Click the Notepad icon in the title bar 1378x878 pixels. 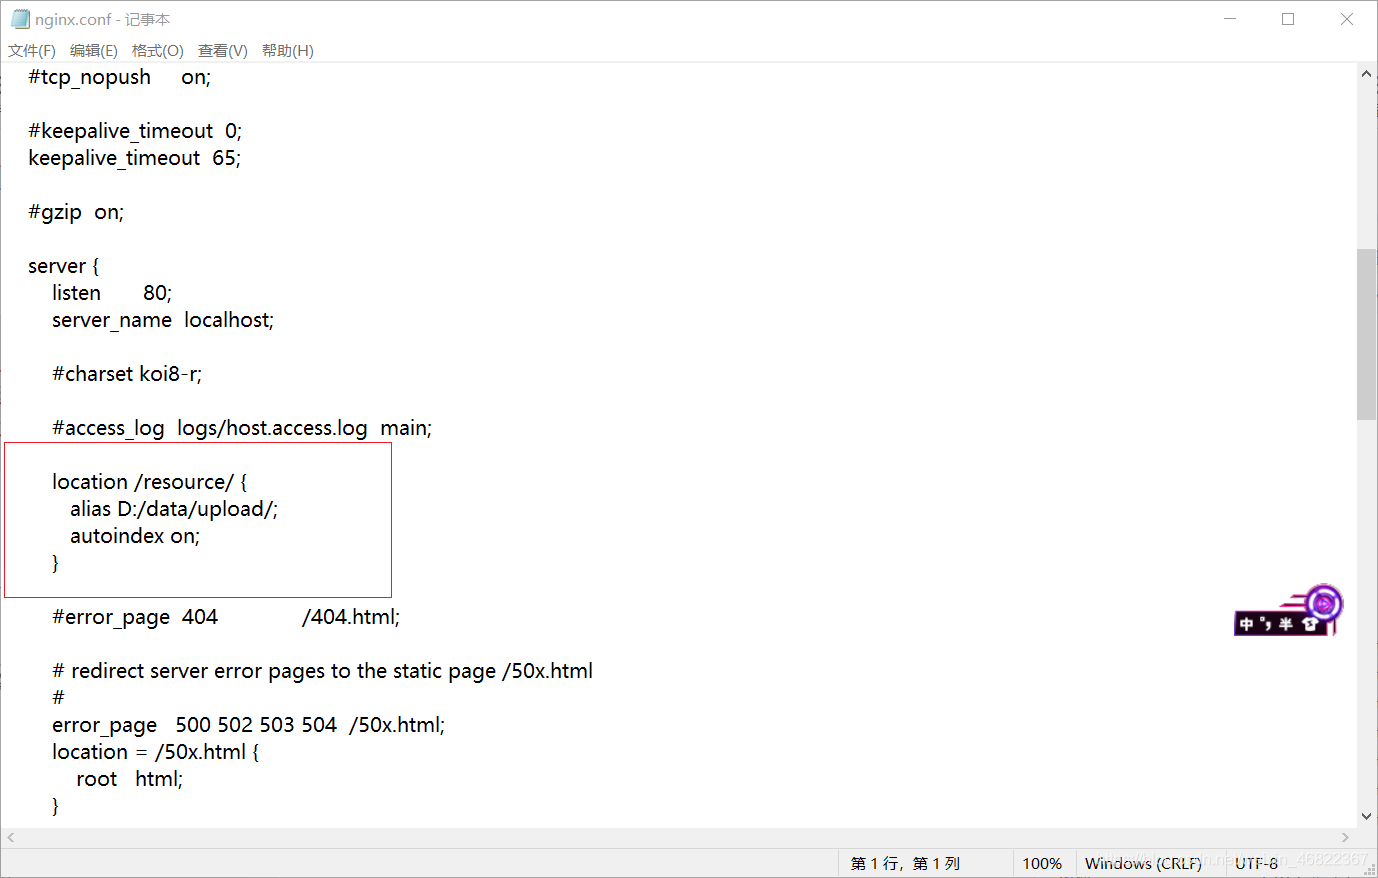point(20,19)
